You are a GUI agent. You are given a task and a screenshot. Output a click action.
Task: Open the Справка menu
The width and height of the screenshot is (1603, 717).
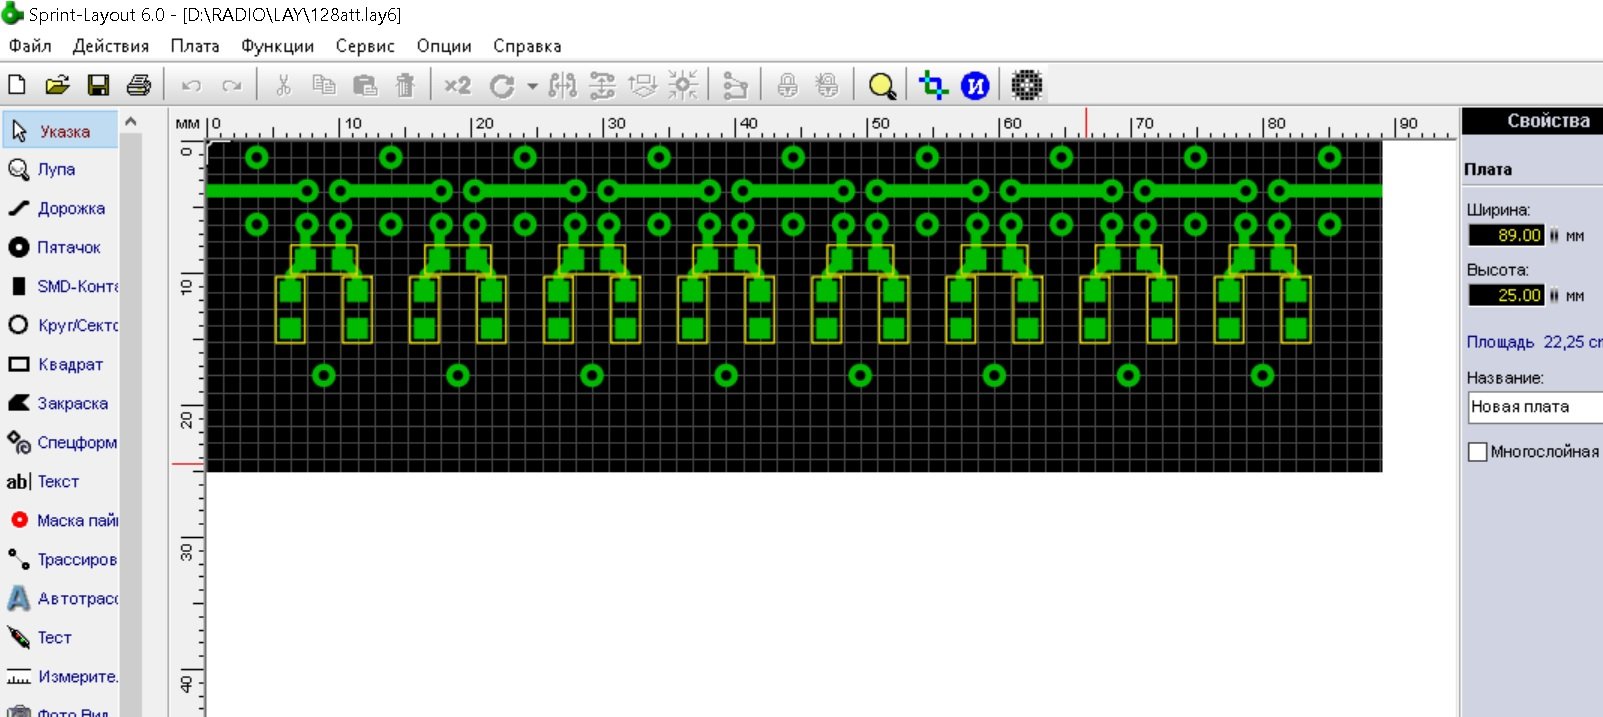point(527,46)
